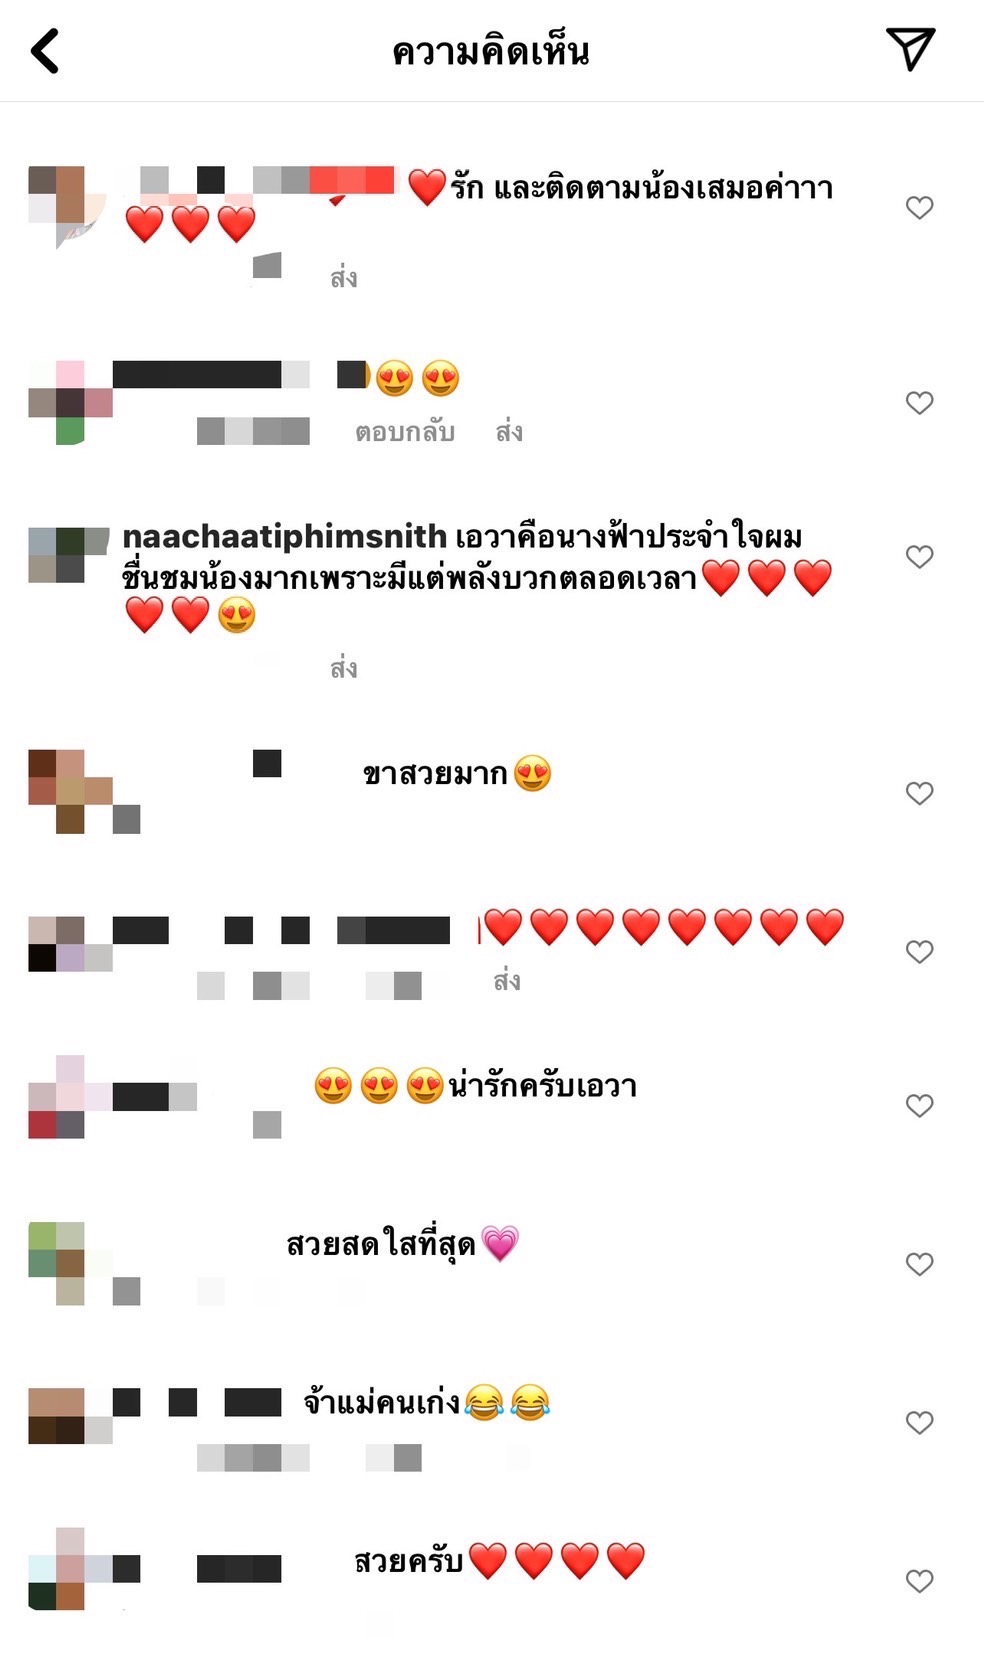Open direct messages via paper plane icon

pyautogui.click(x=910, y=49)
